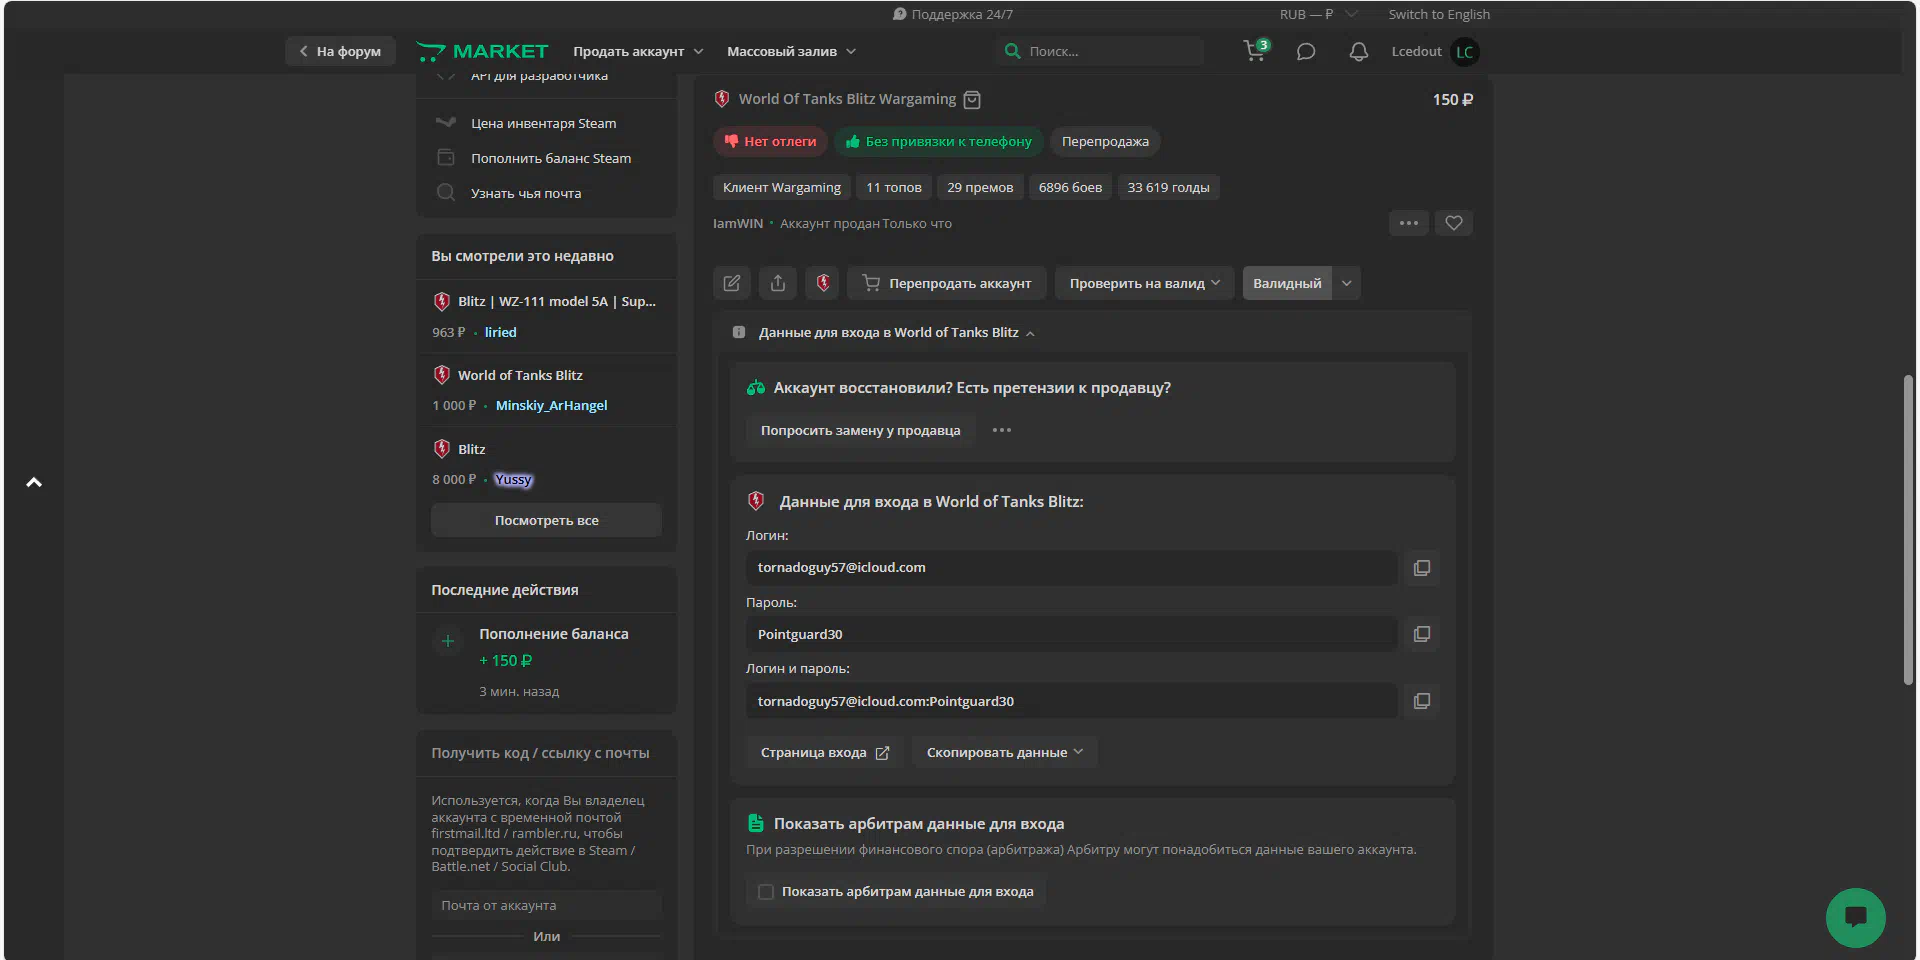Screen dimensions: 1920x960
Task: Click Blitz shield icon of WZ-111 listing
Action: (442, 301)
